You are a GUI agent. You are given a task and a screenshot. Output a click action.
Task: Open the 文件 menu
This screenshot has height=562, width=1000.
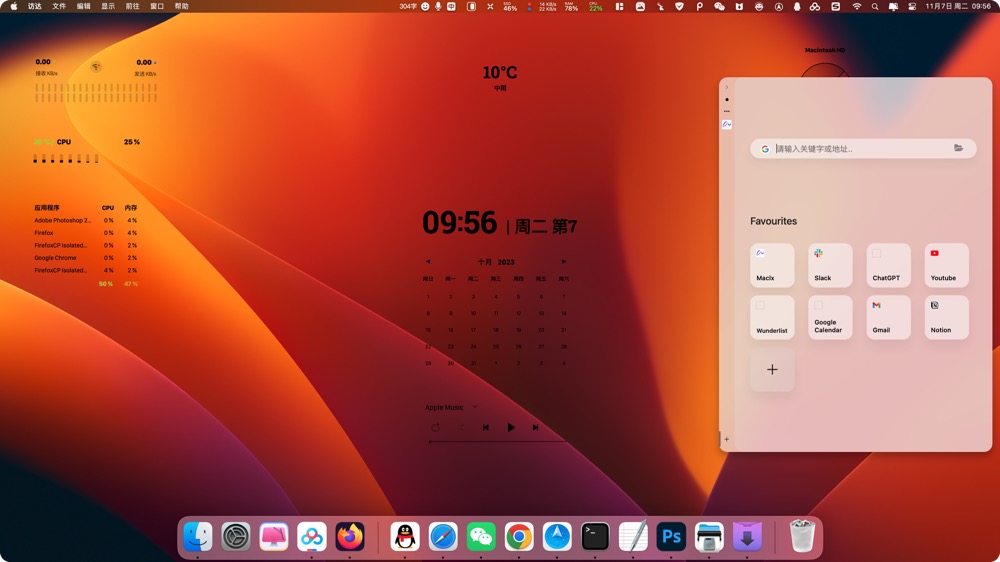point(59,6)
